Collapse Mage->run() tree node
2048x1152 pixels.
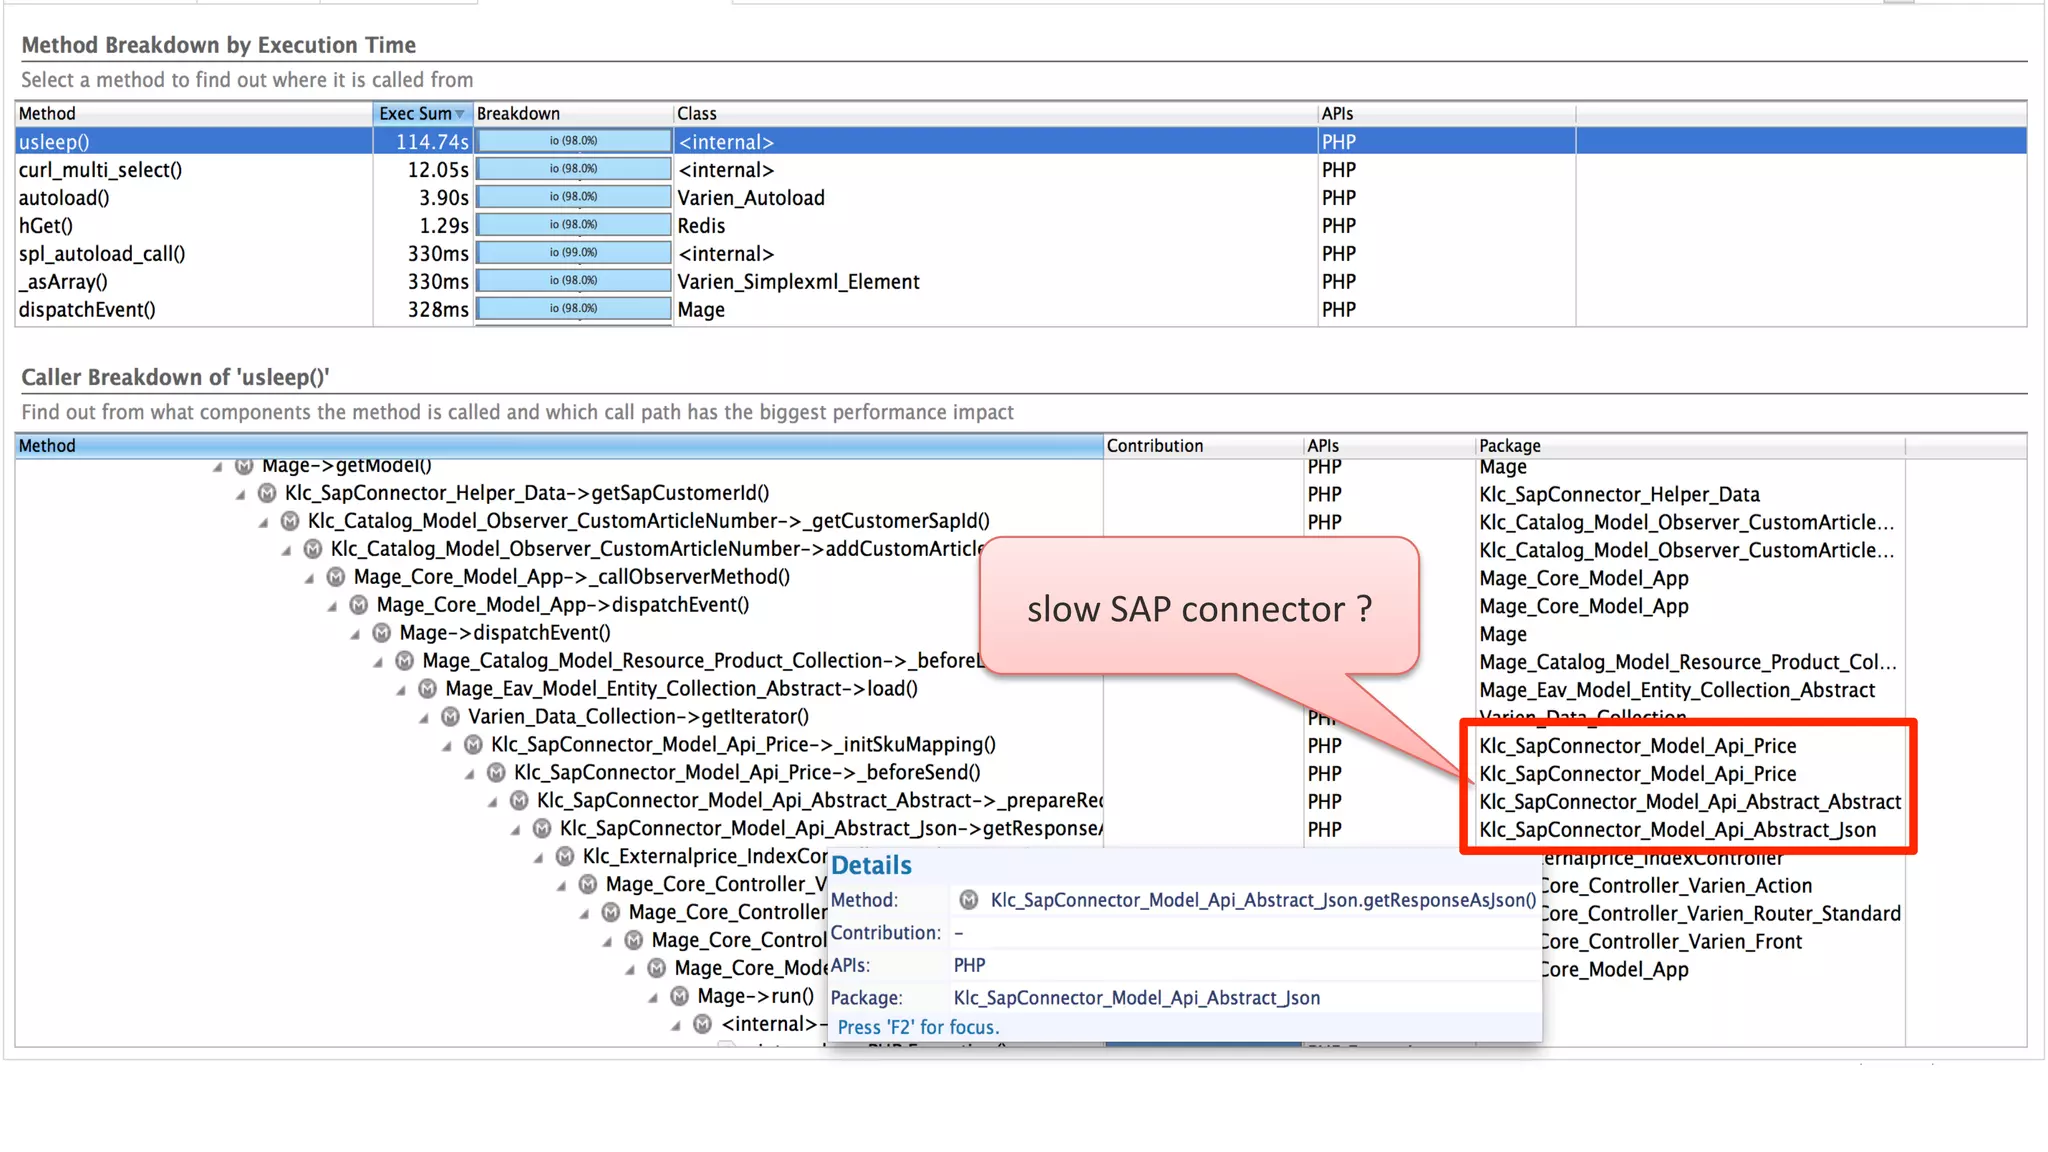pos(654,998)
